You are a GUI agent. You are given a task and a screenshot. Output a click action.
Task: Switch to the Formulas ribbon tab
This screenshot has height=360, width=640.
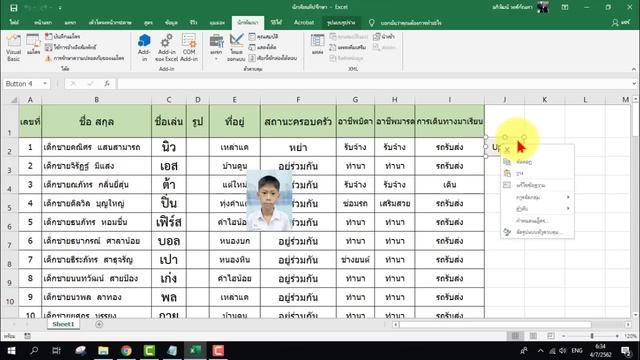tap(148, 22)
